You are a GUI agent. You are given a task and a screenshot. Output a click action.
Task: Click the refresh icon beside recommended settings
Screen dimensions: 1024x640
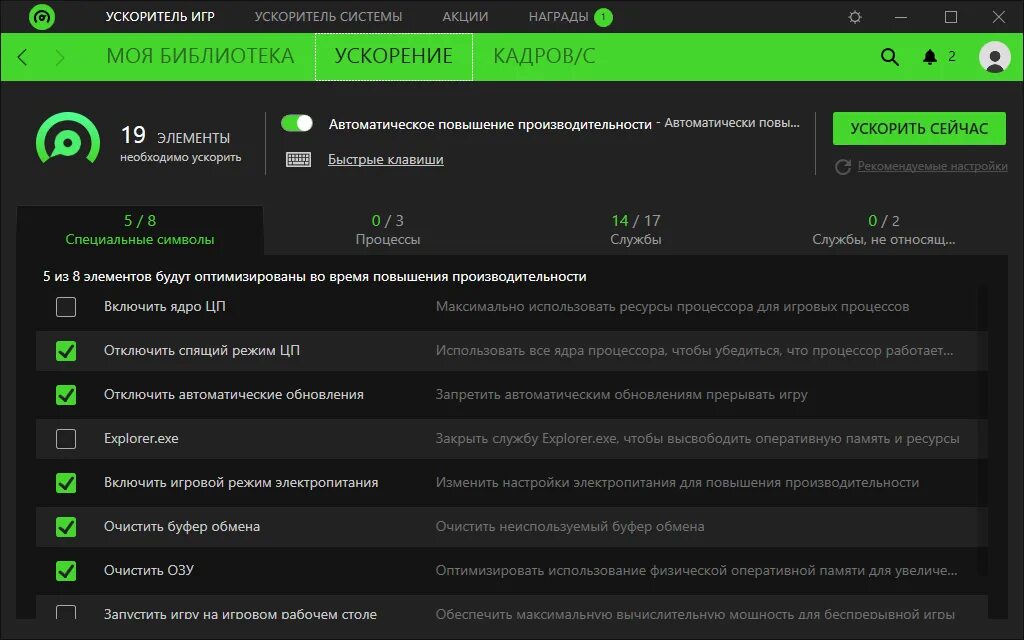842,167
